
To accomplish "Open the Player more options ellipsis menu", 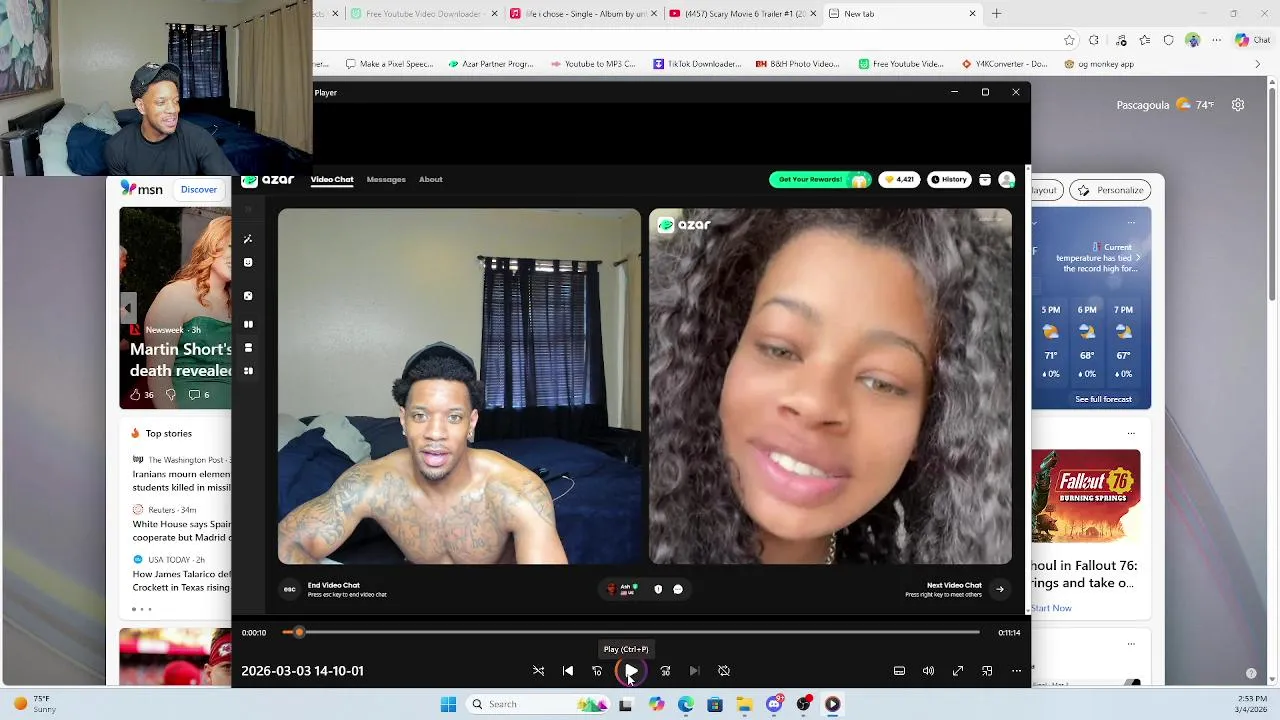I will [1016, 671].
